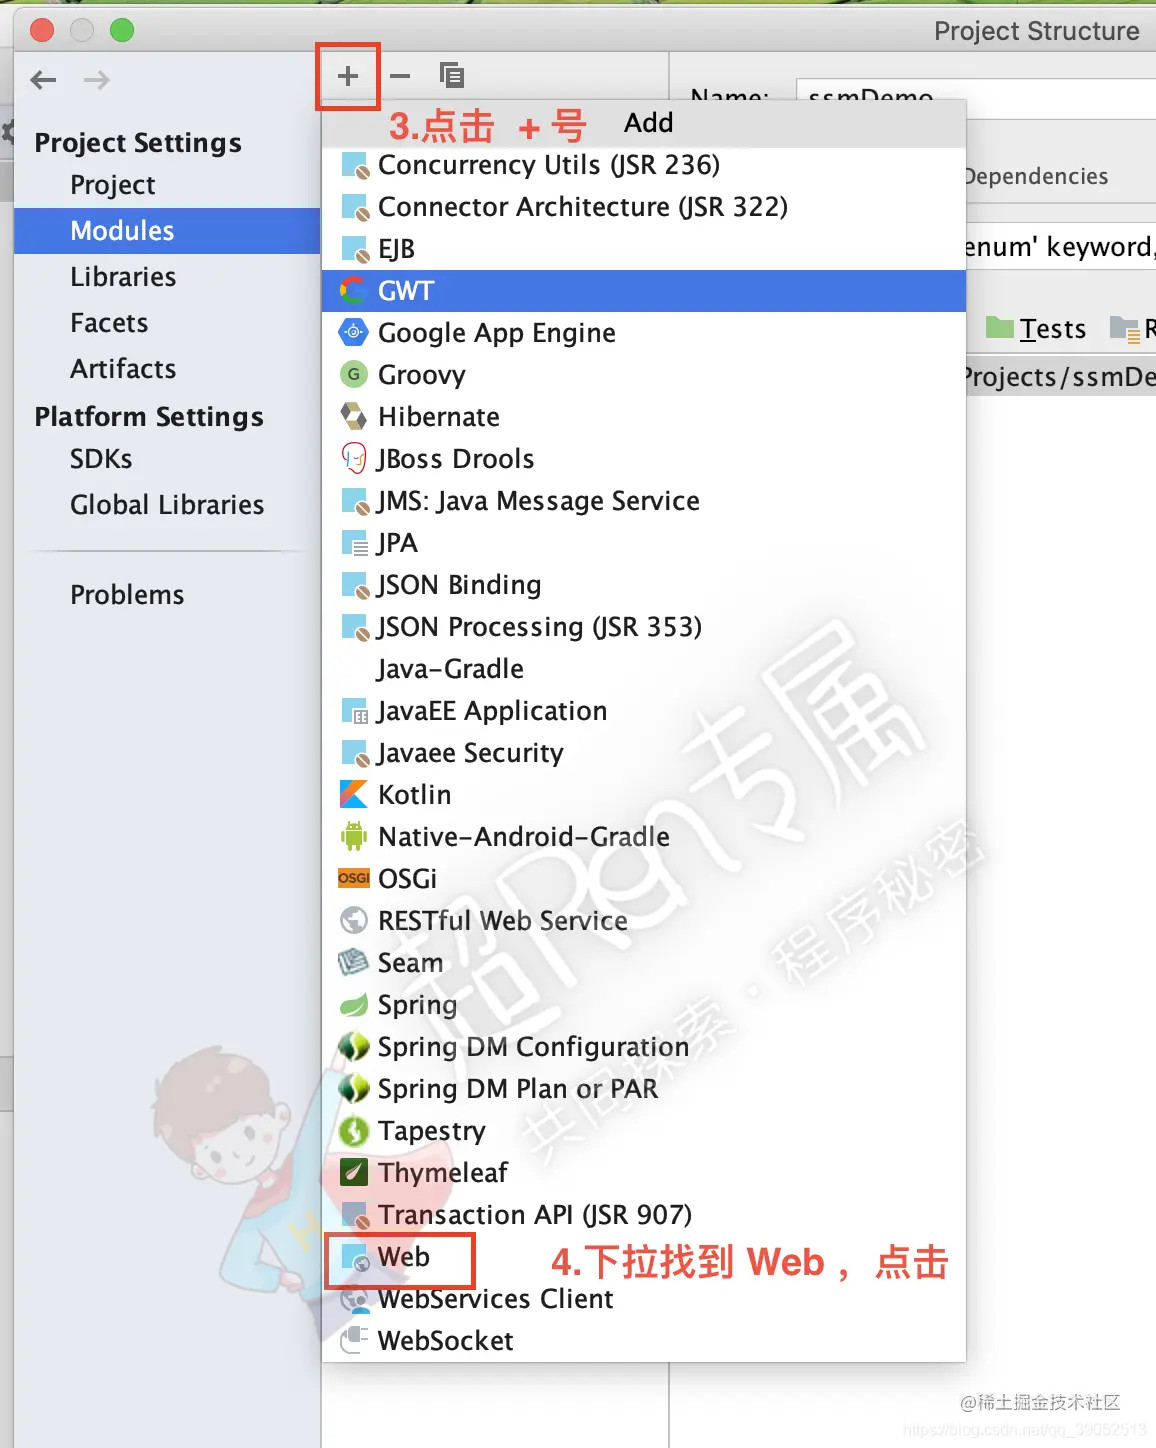
Task: Click the Seam icon
Action: pos(354,963)
